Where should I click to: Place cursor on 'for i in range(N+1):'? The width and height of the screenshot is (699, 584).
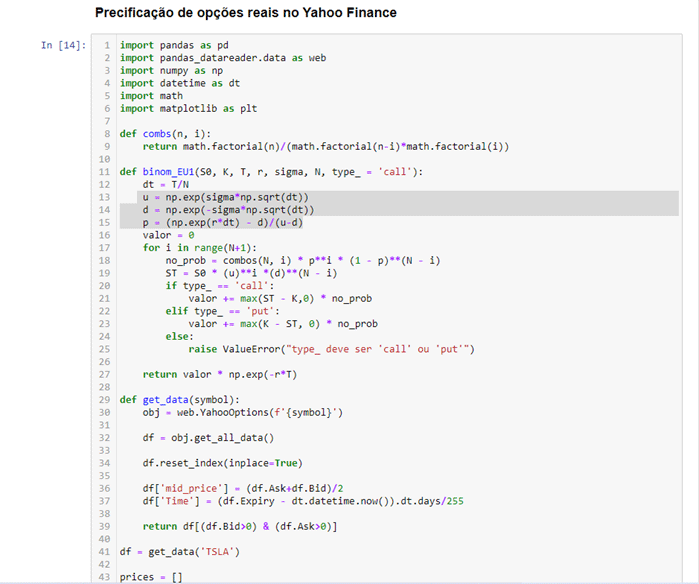200,248
